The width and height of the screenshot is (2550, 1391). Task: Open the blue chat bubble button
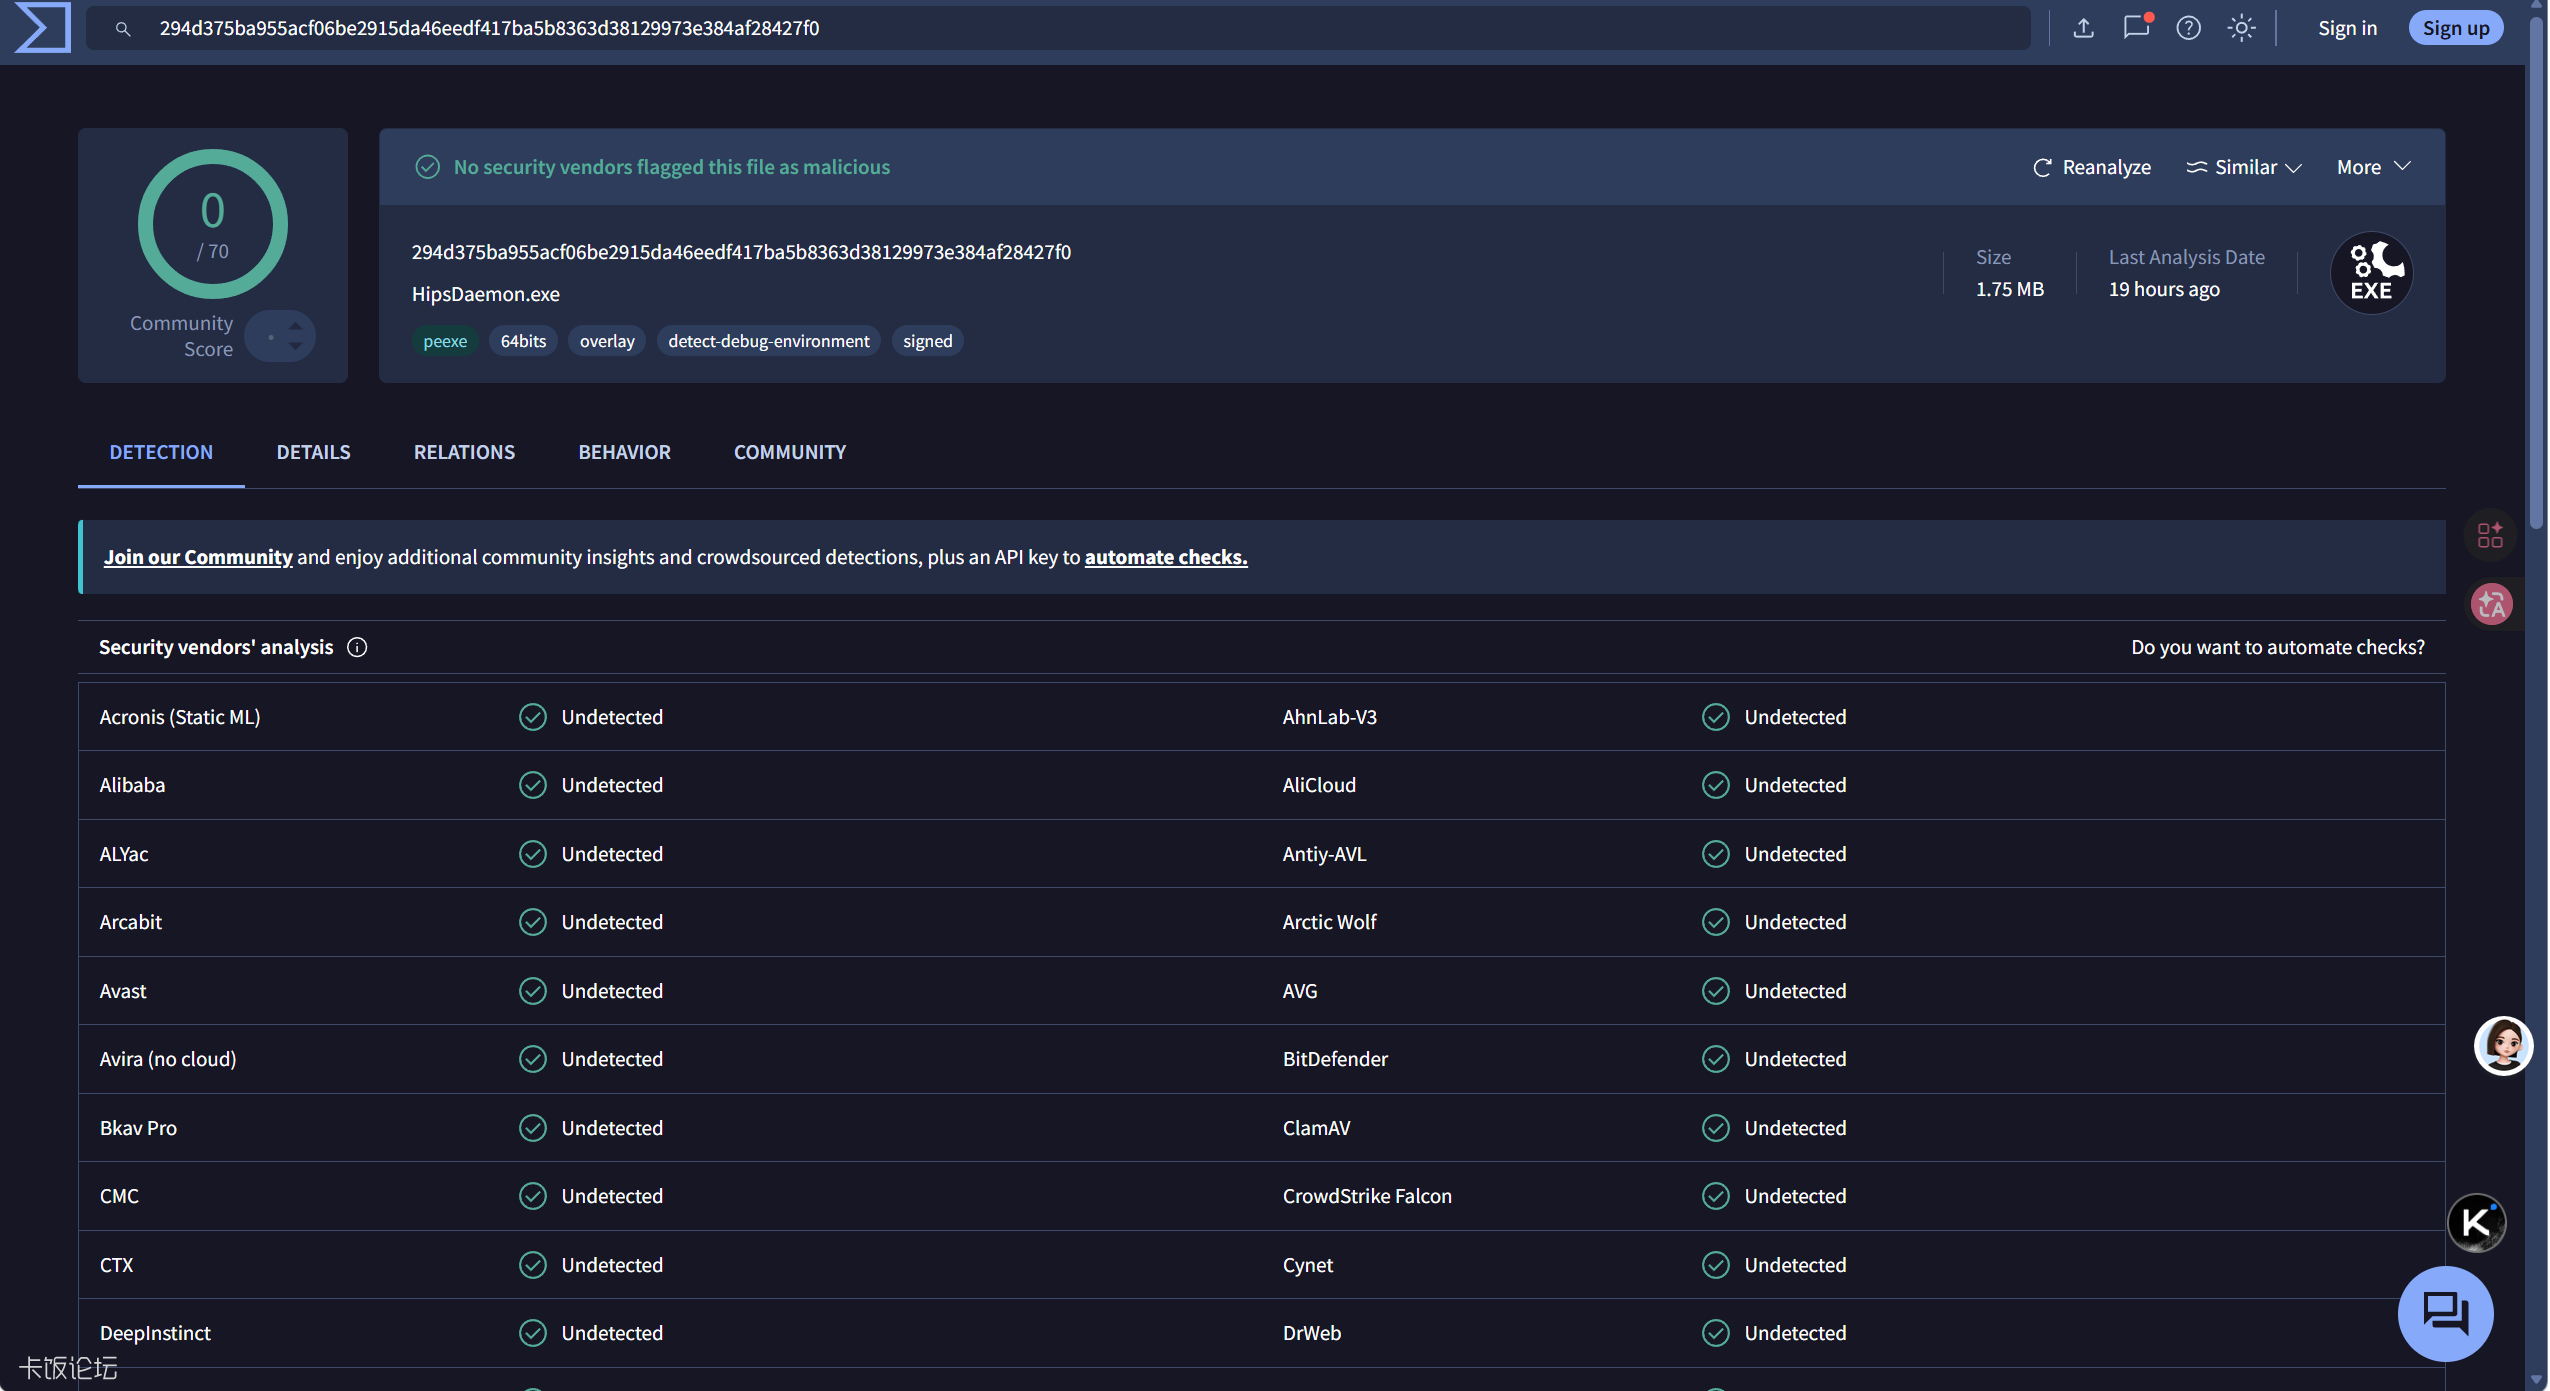click(2445, 1313)
